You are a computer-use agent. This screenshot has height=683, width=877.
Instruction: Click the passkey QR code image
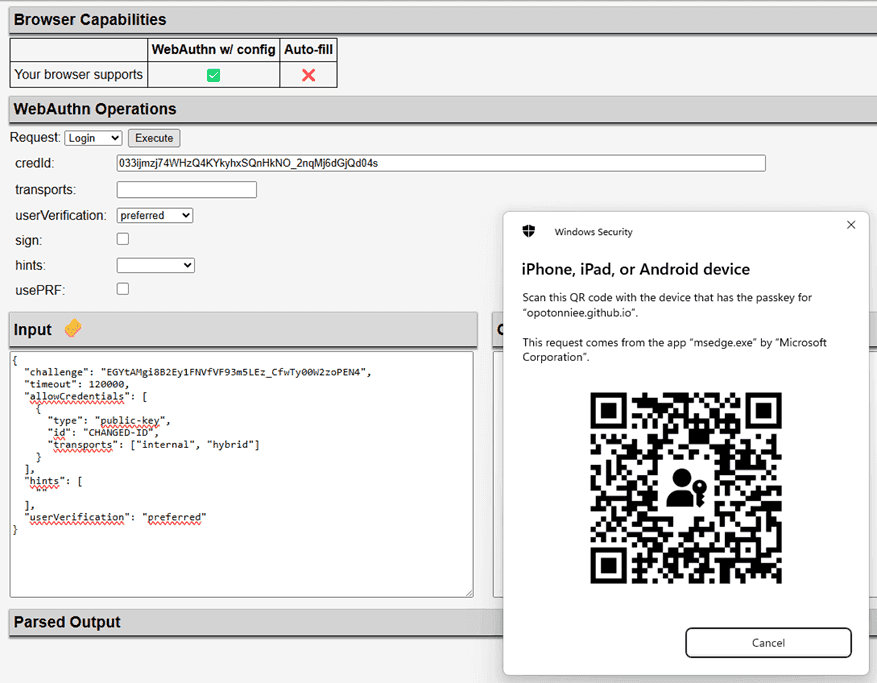(686, 488)
